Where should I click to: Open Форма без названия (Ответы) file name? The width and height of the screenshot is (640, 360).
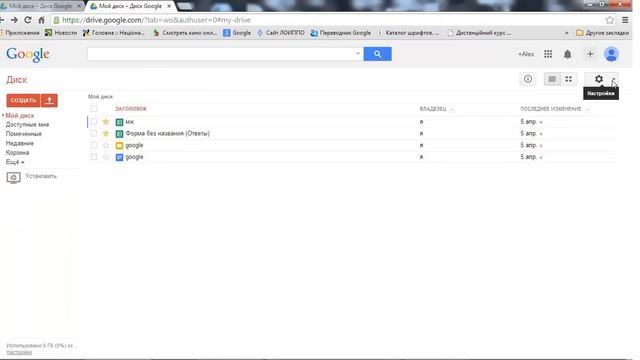click(x=167, y=134)
